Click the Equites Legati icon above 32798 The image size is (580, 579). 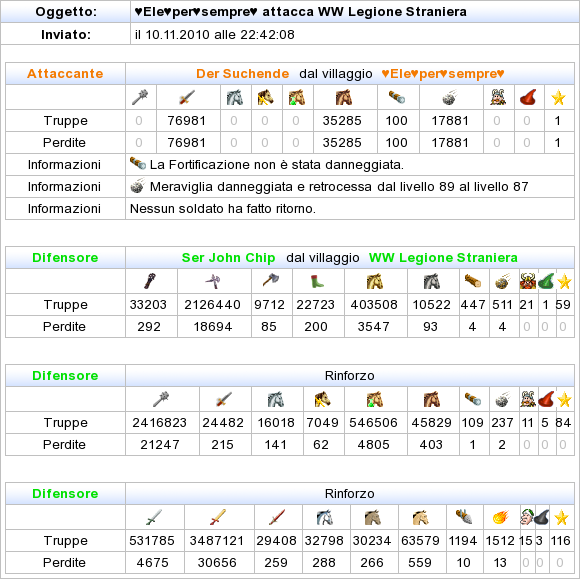(x=325, y=517)
